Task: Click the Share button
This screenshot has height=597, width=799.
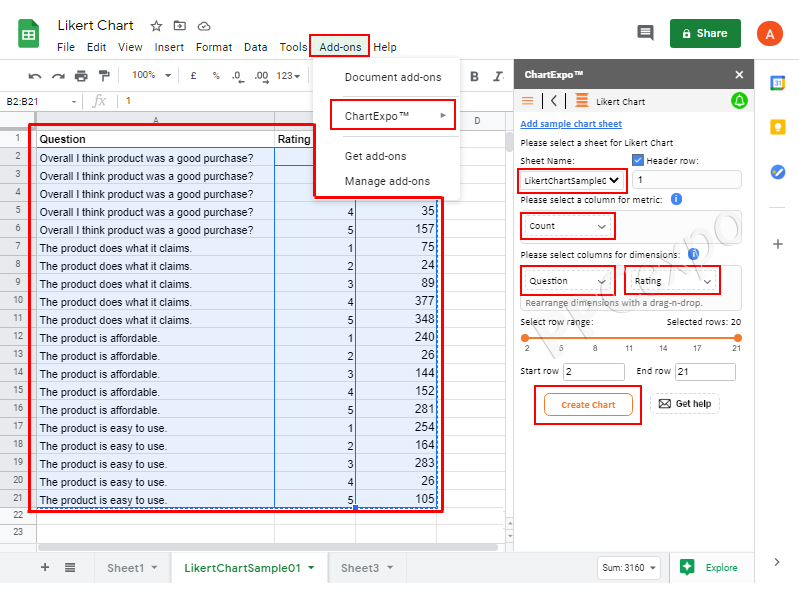Action: pos(705,34)
